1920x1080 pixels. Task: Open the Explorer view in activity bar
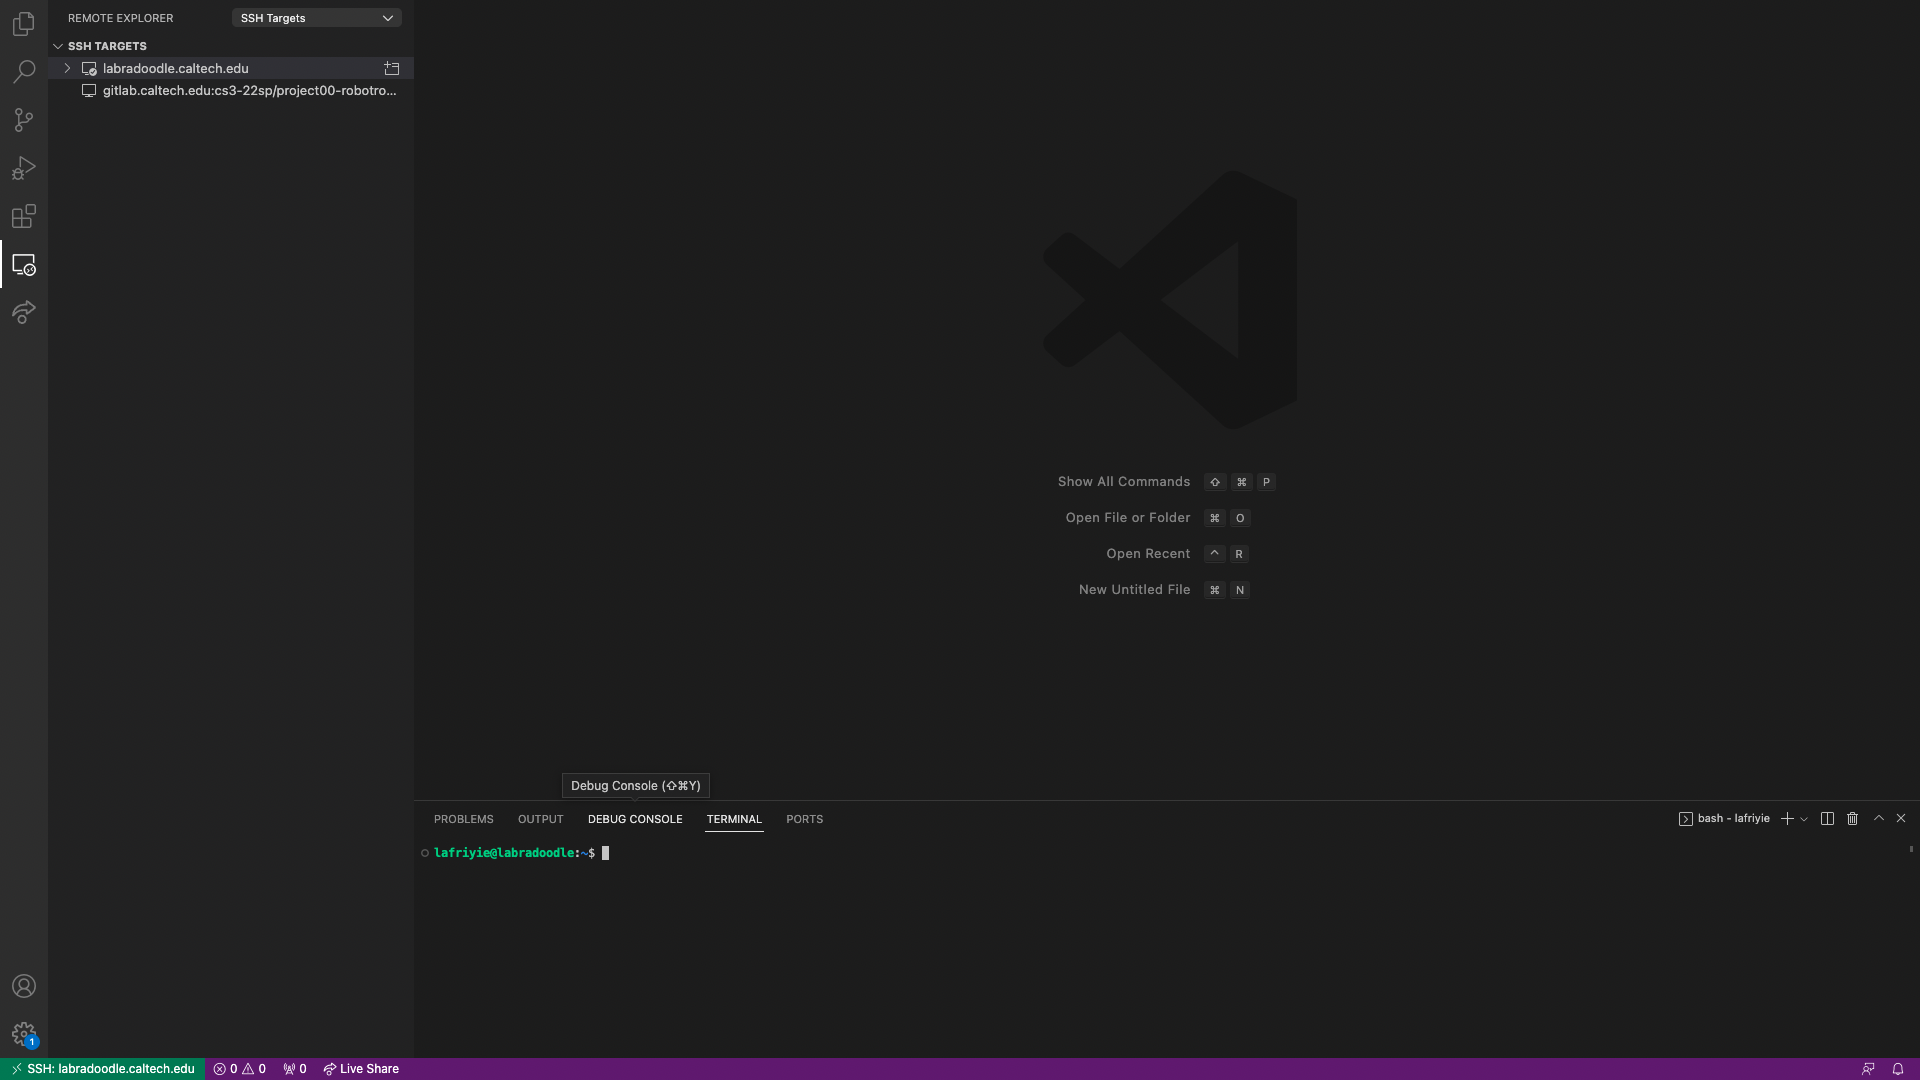(x=24, y=24)
